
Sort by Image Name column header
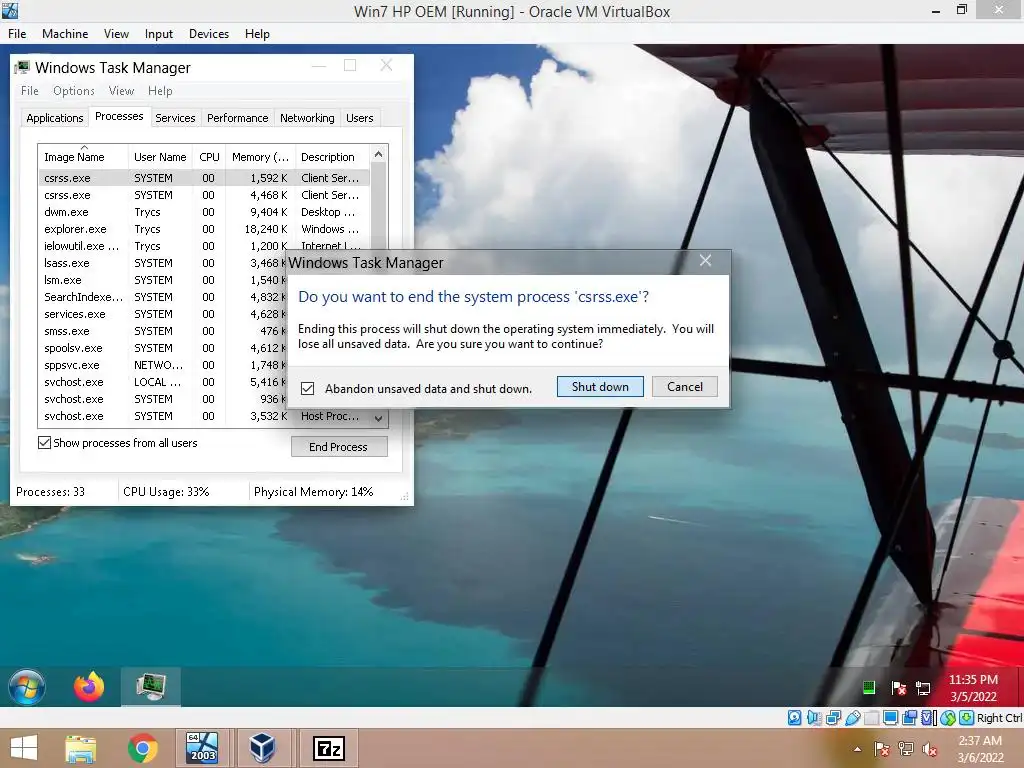pos(83,157)
